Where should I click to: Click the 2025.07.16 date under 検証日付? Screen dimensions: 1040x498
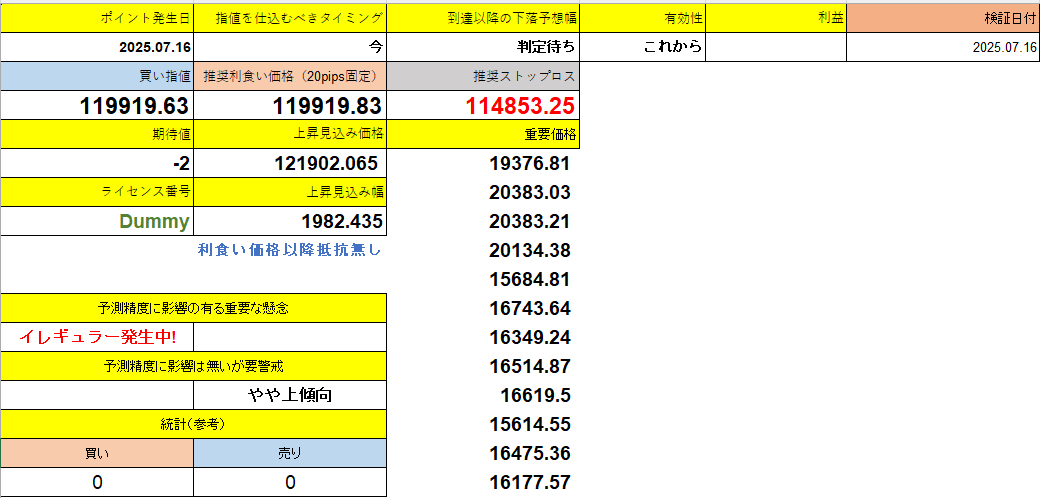943,48
